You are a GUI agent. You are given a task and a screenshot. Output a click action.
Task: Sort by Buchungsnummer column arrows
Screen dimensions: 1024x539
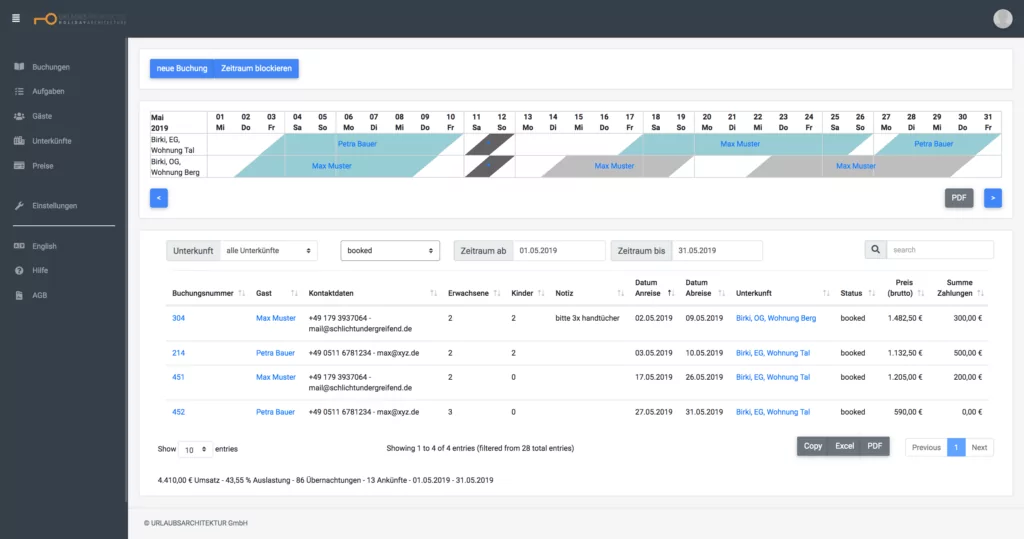(242, 293)
